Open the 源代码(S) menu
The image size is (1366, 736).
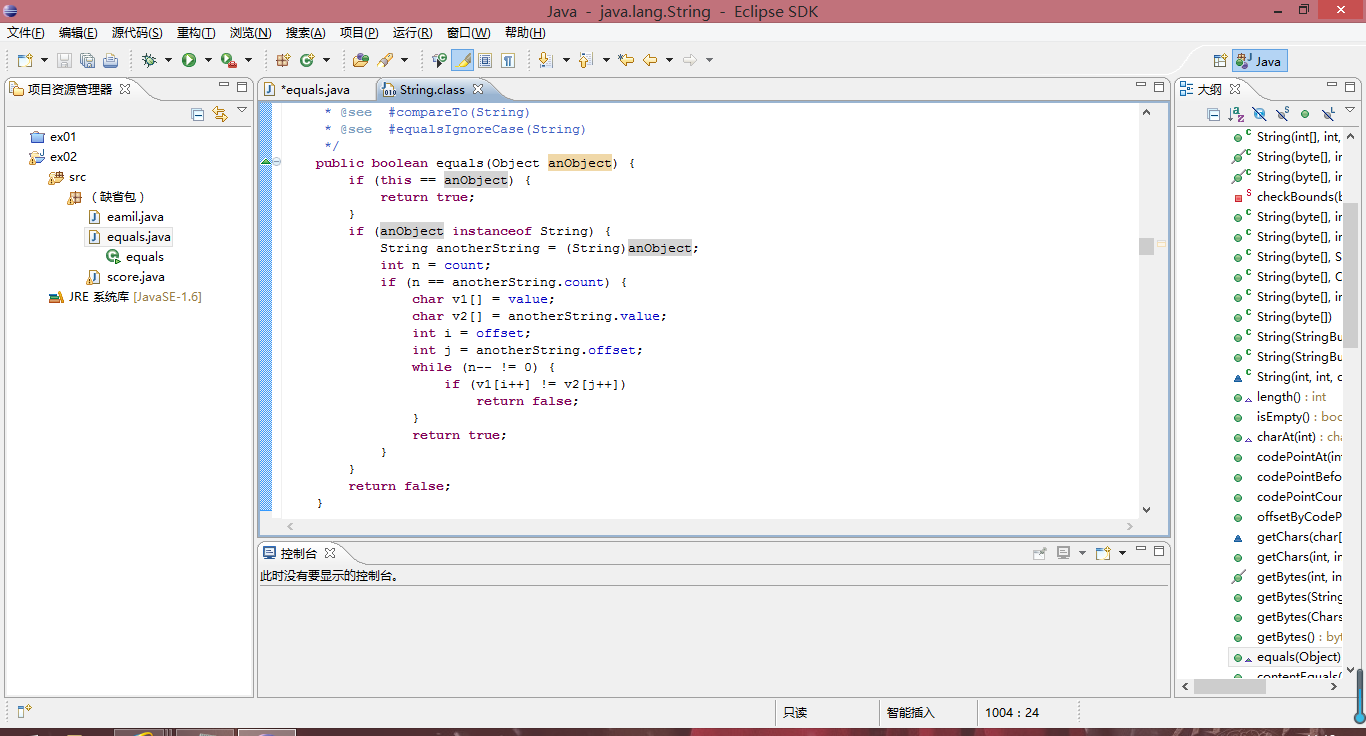(137, 33)
